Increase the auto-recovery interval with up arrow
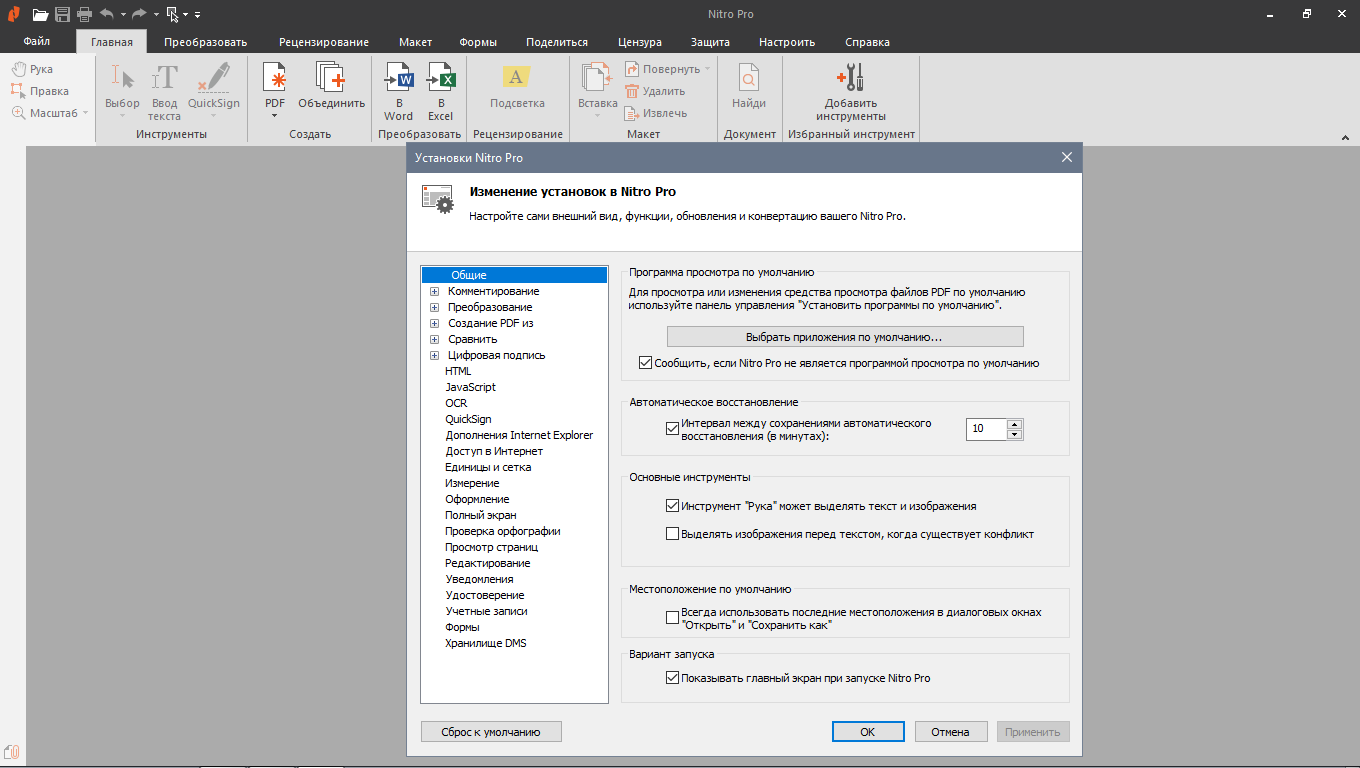This screenshot has height=768, width=1360. click(x=1015, y=424)
